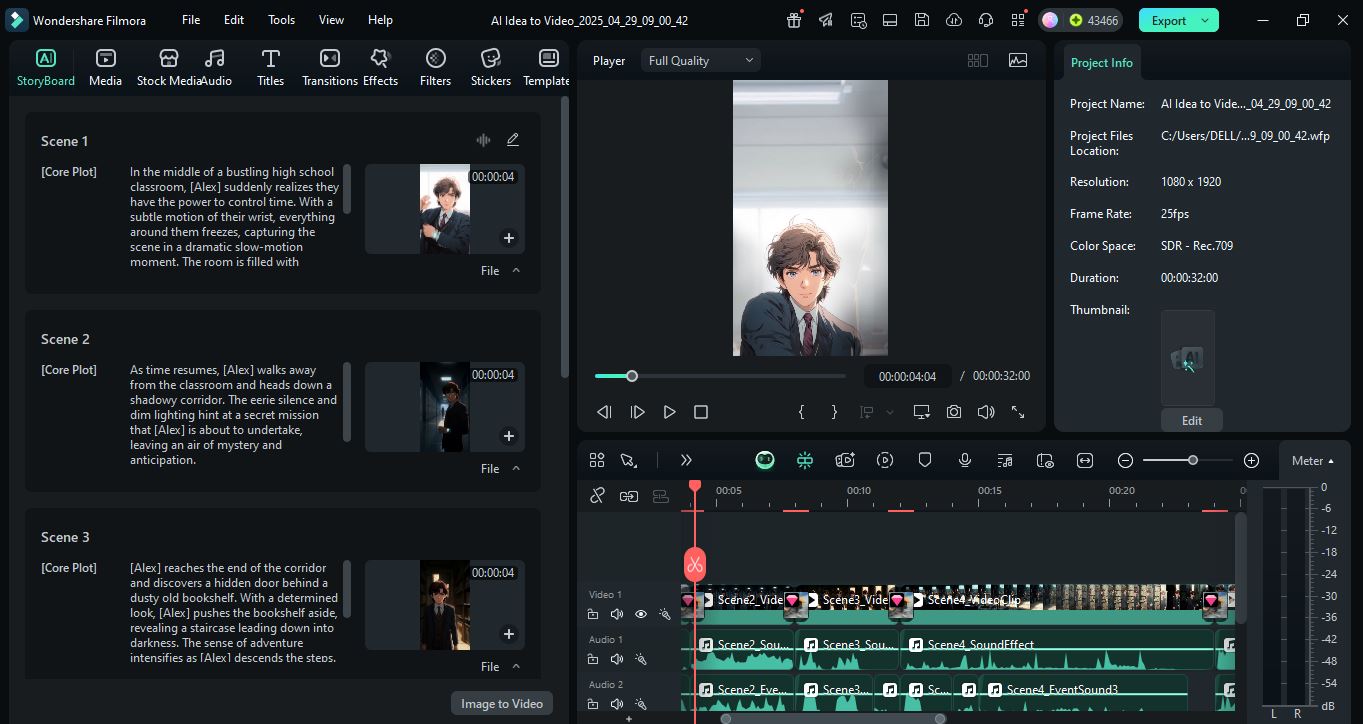Enter fullscreen preview with expand arrows icon
This screenshot has width=1363, height=724.
point(1018,412)
